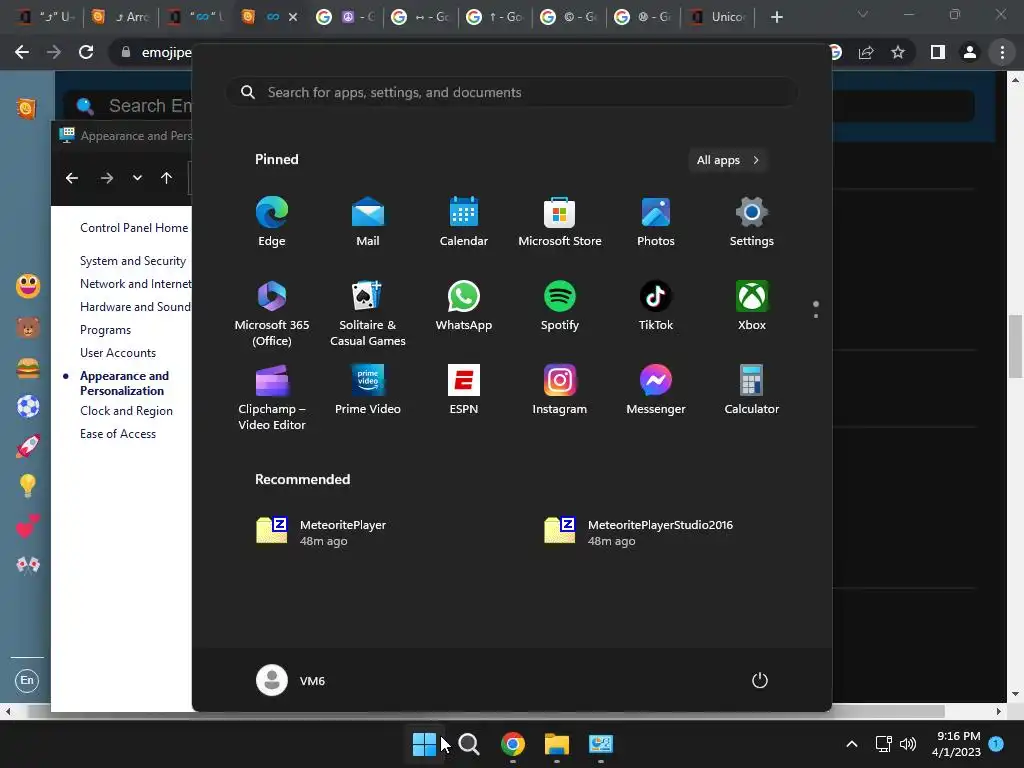The height and width of the screenshot is (768, 1024).
Task: Open the En language selector
Action: [x=27, y=680]
